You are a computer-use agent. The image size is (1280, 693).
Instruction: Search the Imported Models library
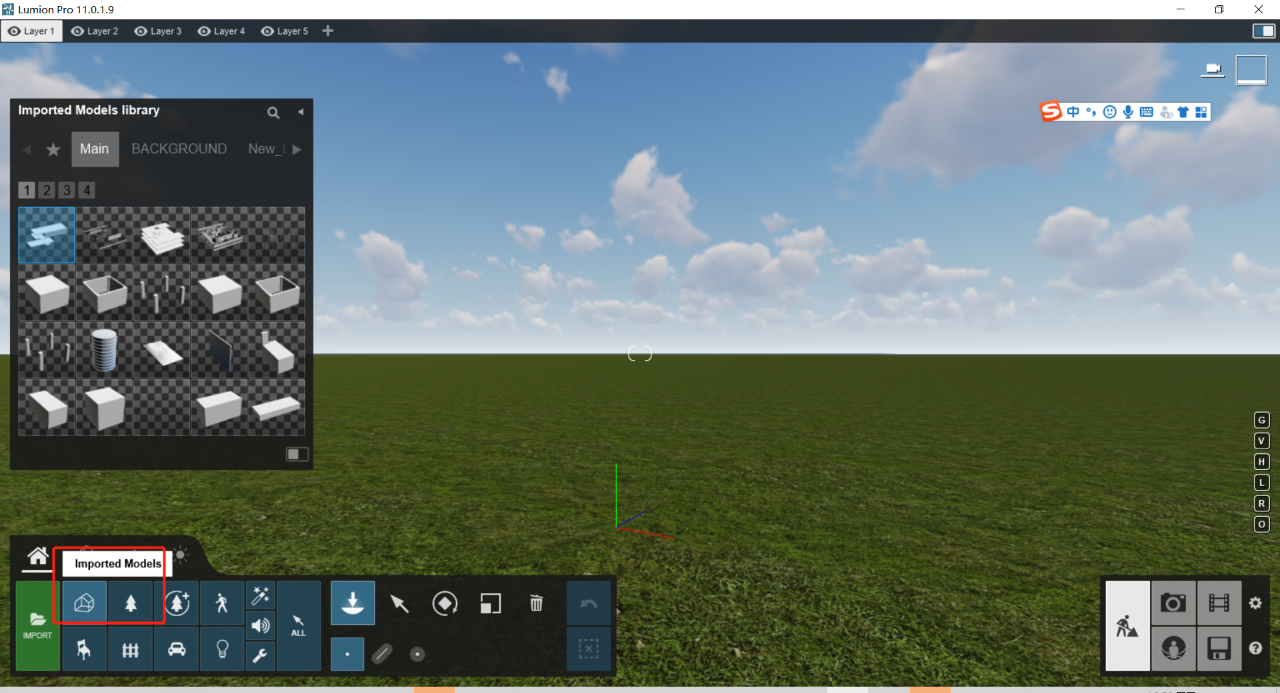point(273,112)
